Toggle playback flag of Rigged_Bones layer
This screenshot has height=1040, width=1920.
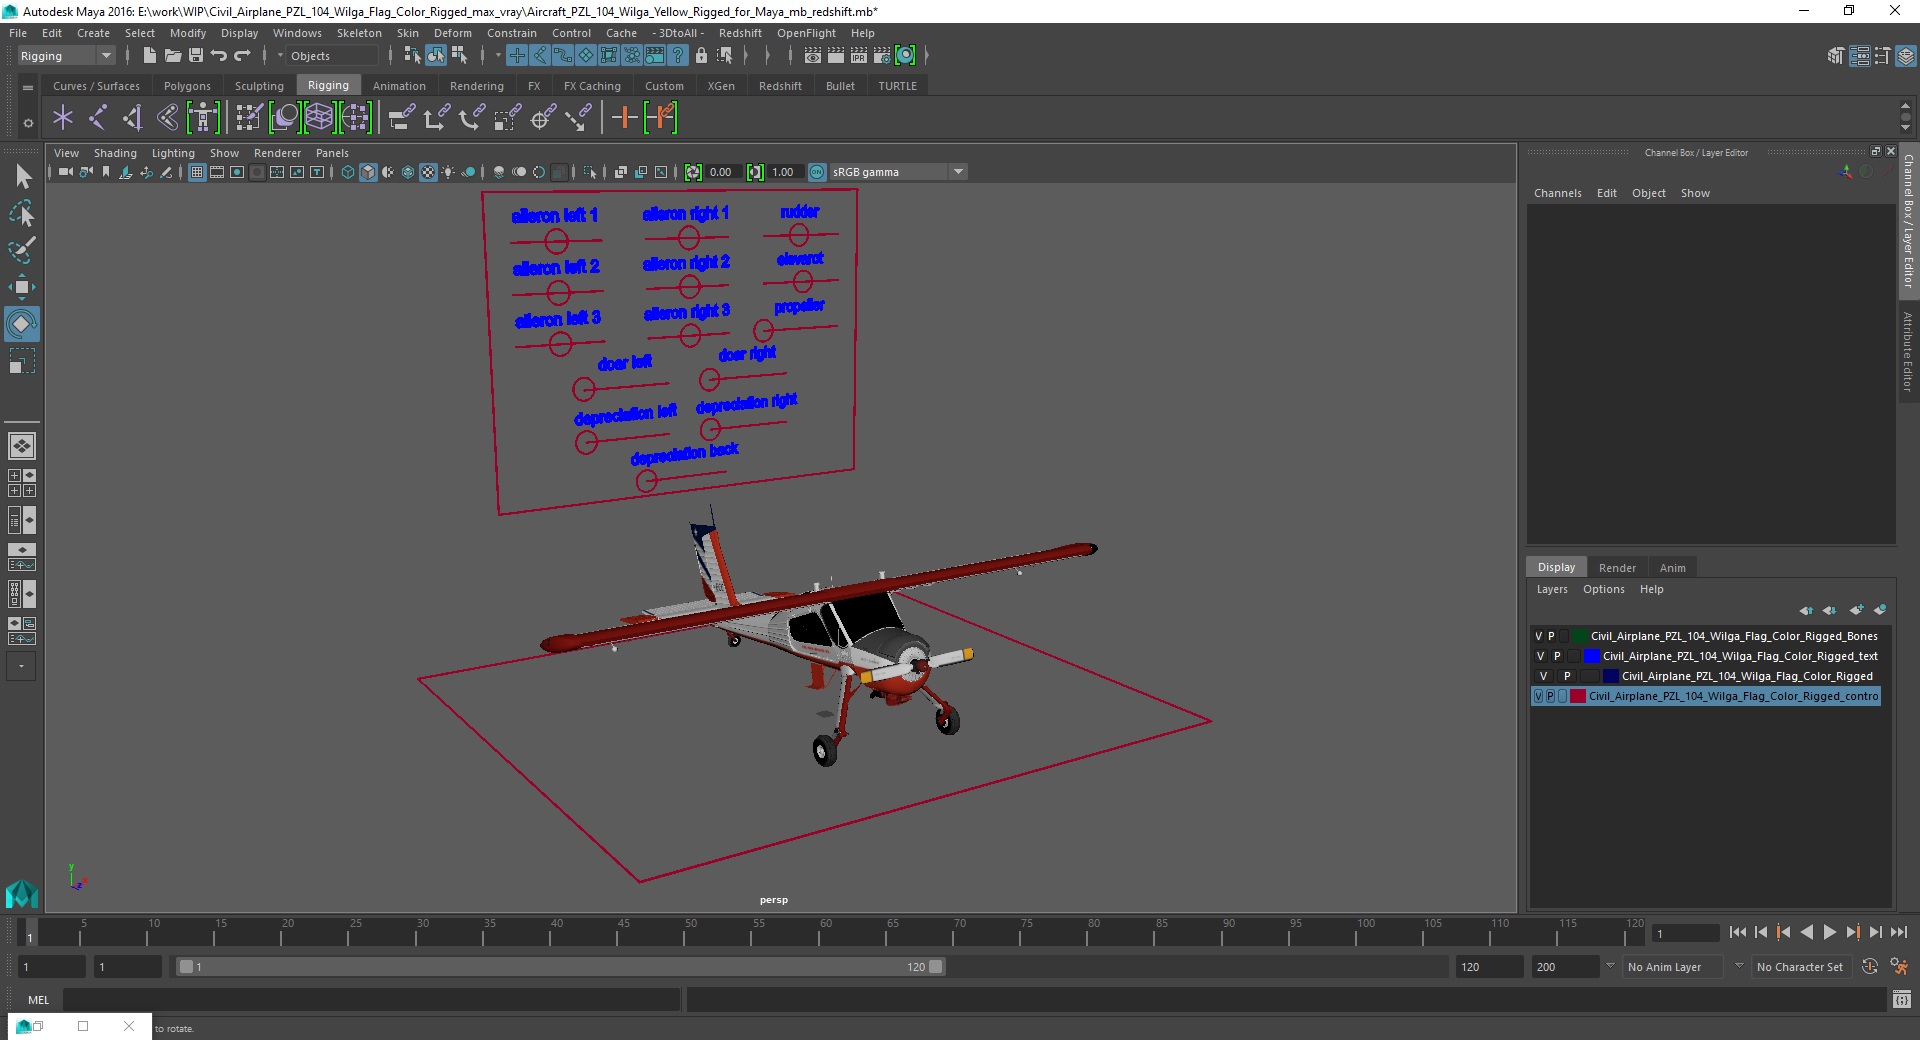tap(1552, 636)
